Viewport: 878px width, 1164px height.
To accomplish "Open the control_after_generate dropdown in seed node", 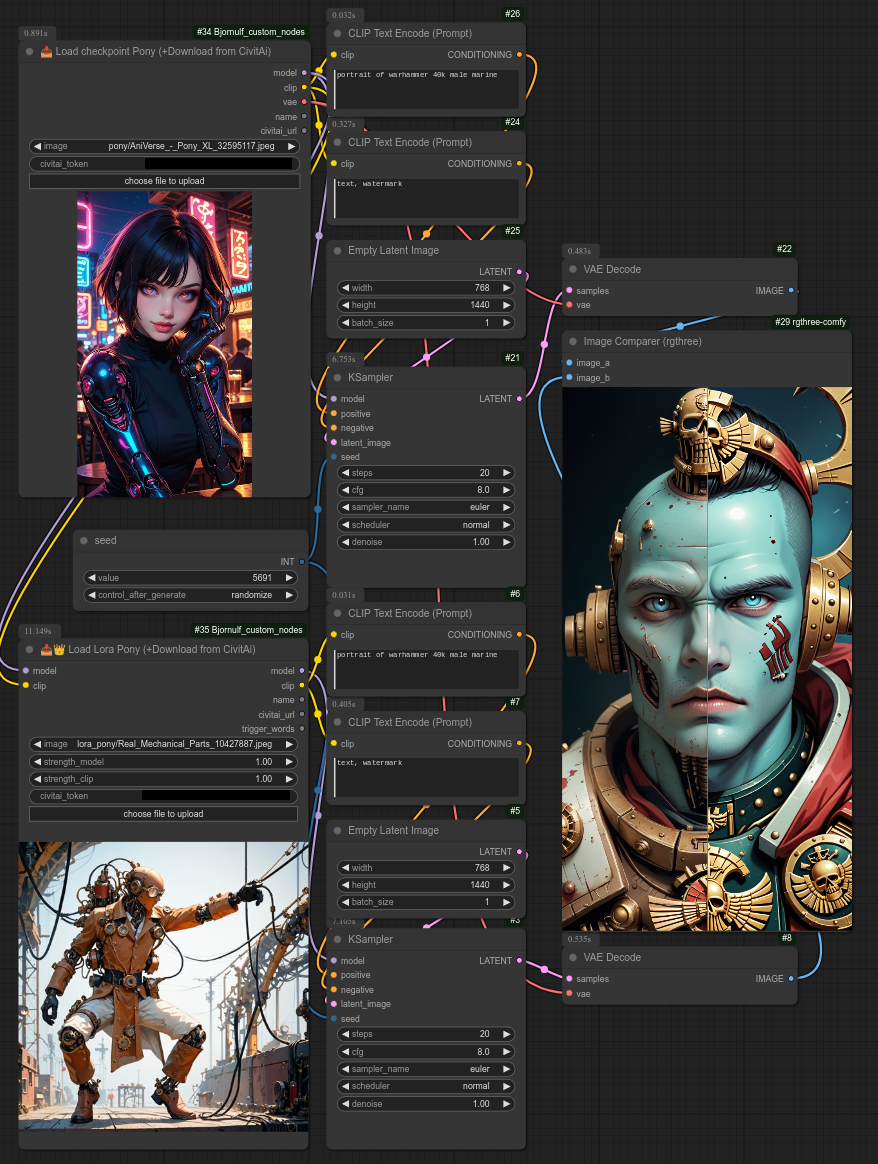I will 190,595.
